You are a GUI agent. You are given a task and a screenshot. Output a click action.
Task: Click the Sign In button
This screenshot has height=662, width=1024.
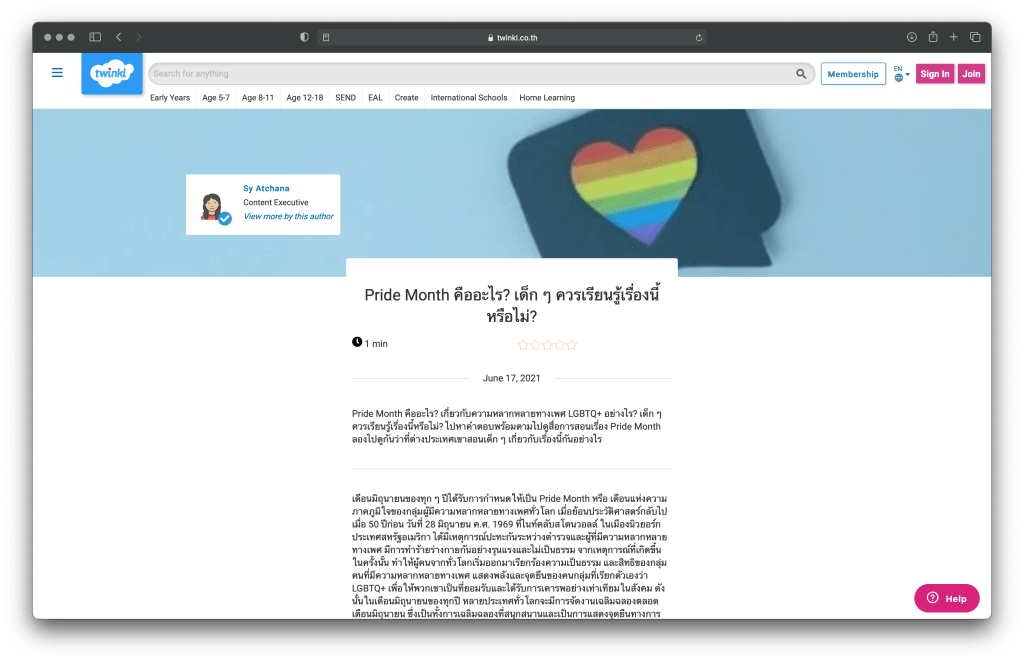pos(935,74)
